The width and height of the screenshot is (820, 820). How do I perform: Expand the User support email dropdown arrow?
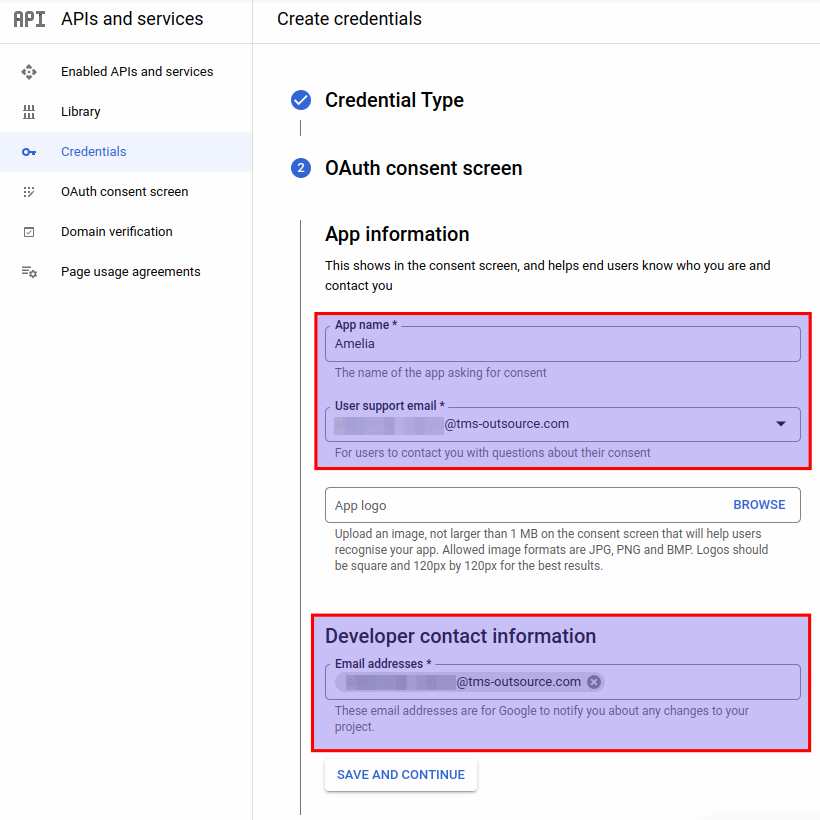point(780,424)
